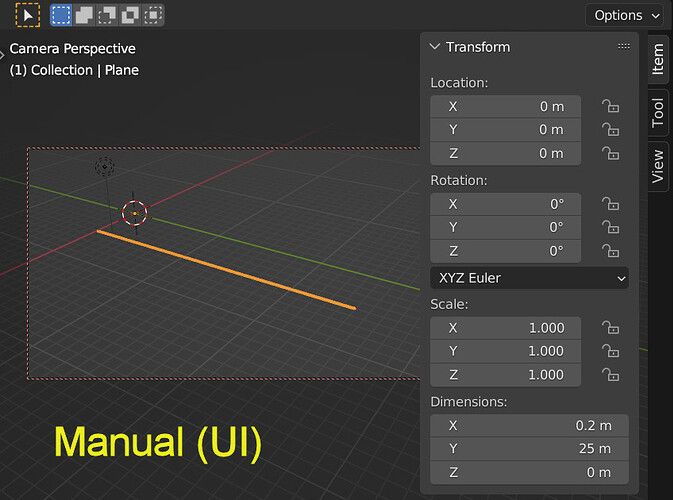Edit Location Y value field

(x=505, y=130)
